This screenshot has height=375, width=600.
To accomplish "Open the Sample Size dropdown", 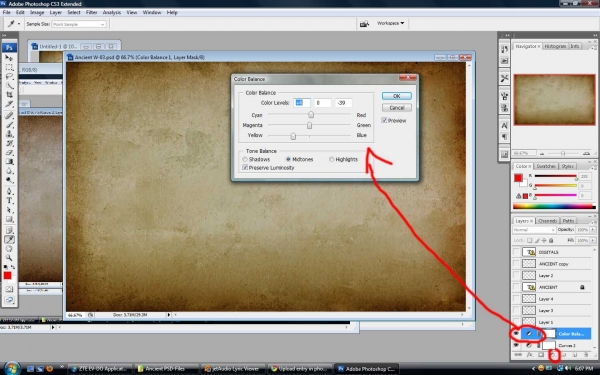I will (x=78, y=24).
